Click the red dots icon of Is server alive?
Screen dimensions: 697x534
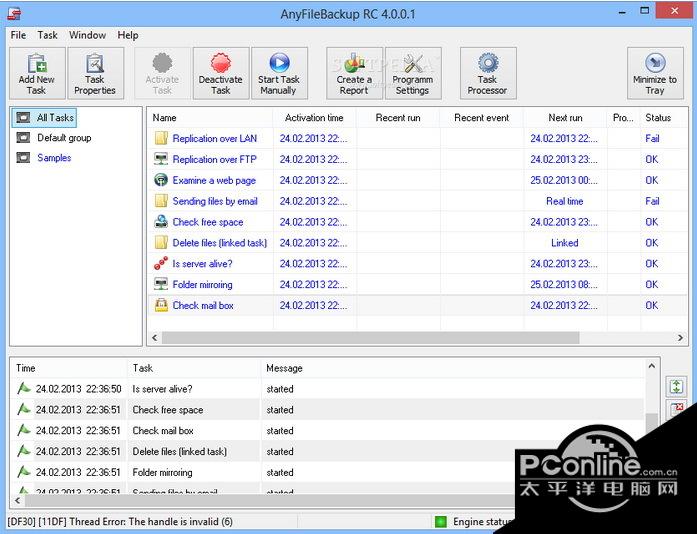tap(161, 264)
